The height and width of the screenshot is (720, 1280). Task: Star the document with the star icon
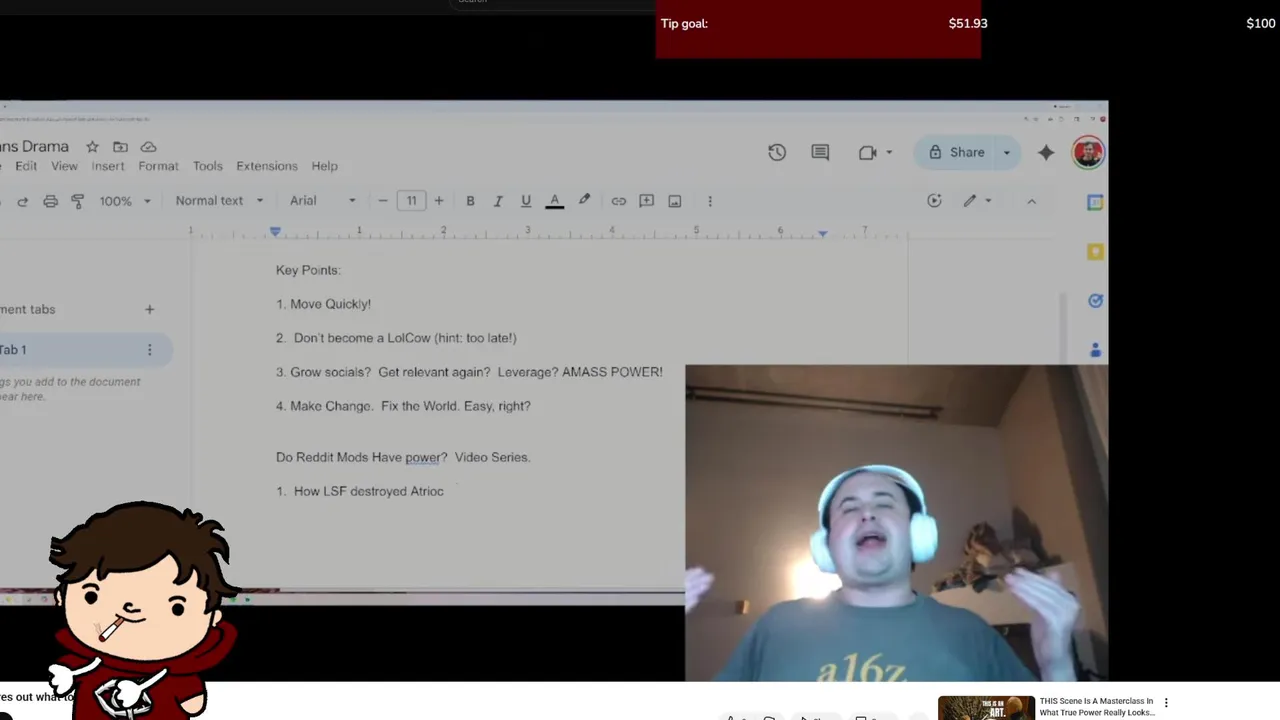92,147
